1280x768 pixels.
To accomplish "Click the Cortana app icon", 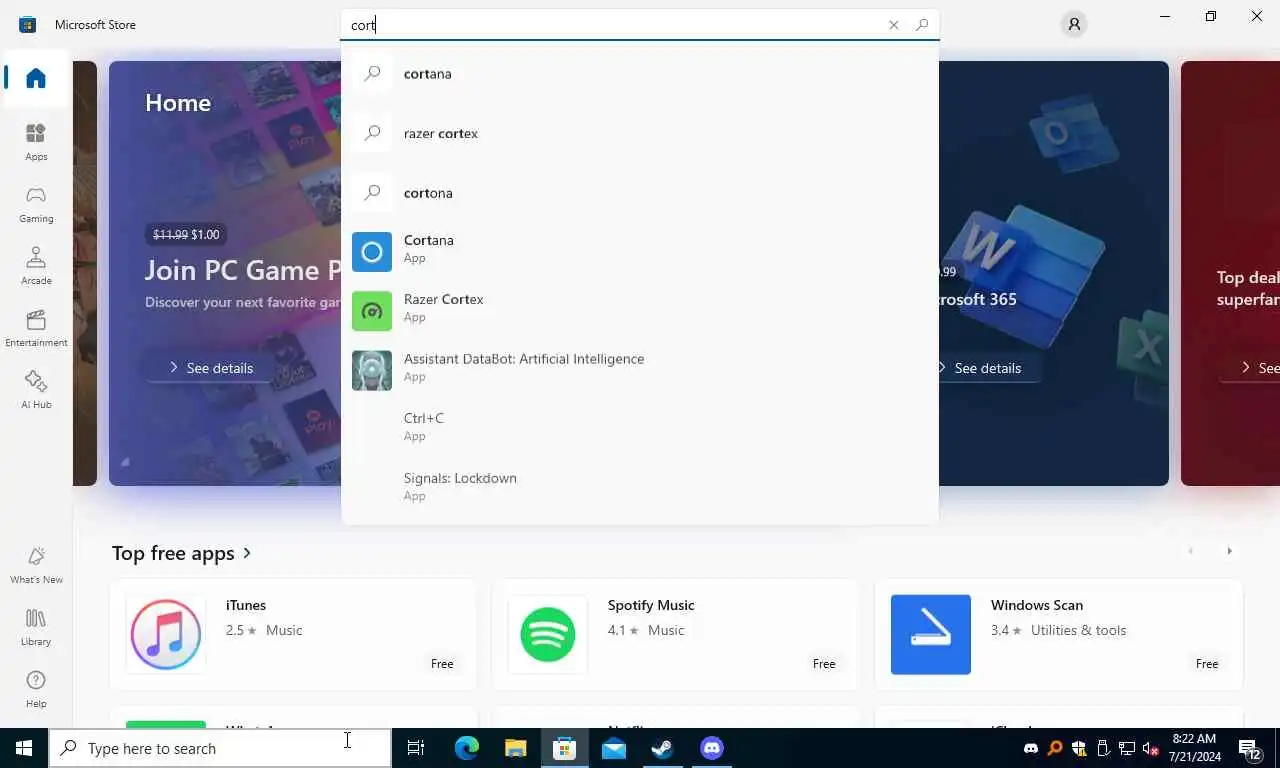I will point(372,252).
